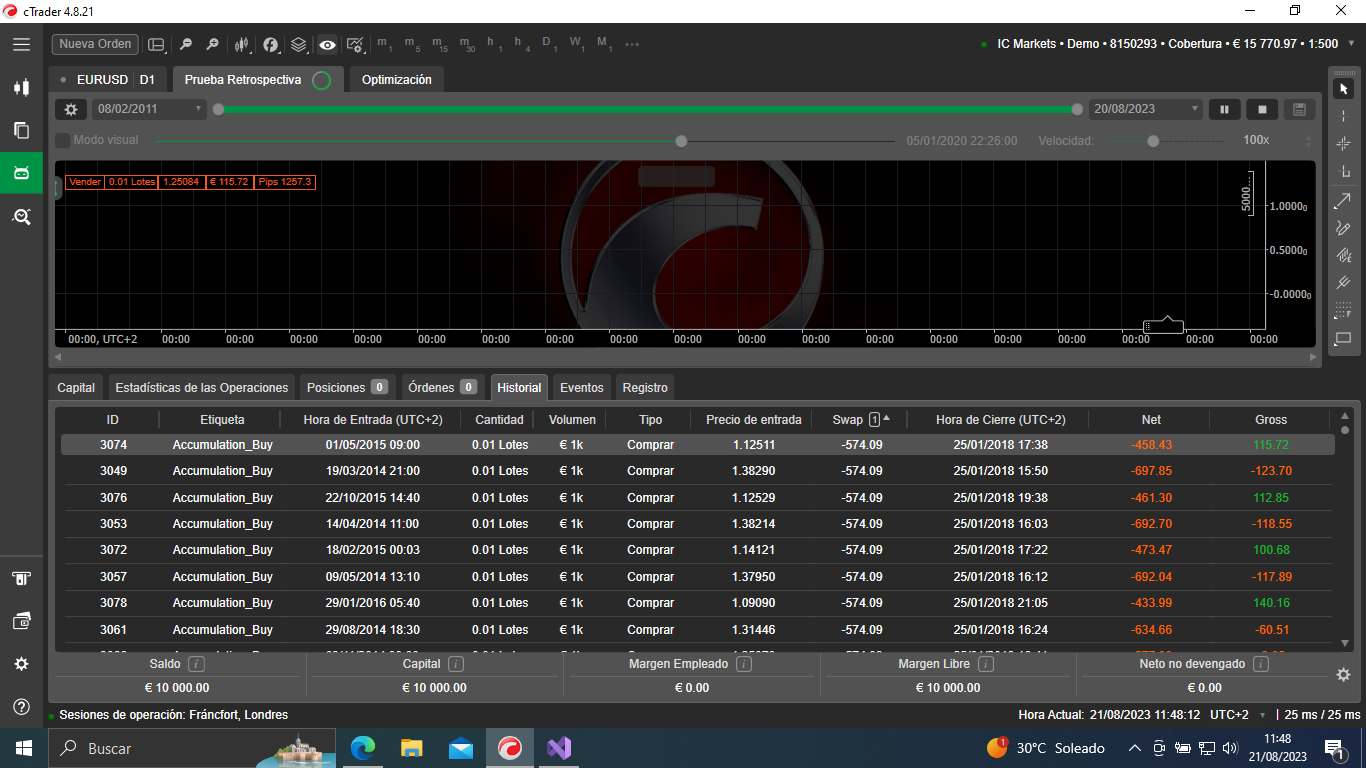
Task: Open backtesting settings gear button
Action: [71, 109]
